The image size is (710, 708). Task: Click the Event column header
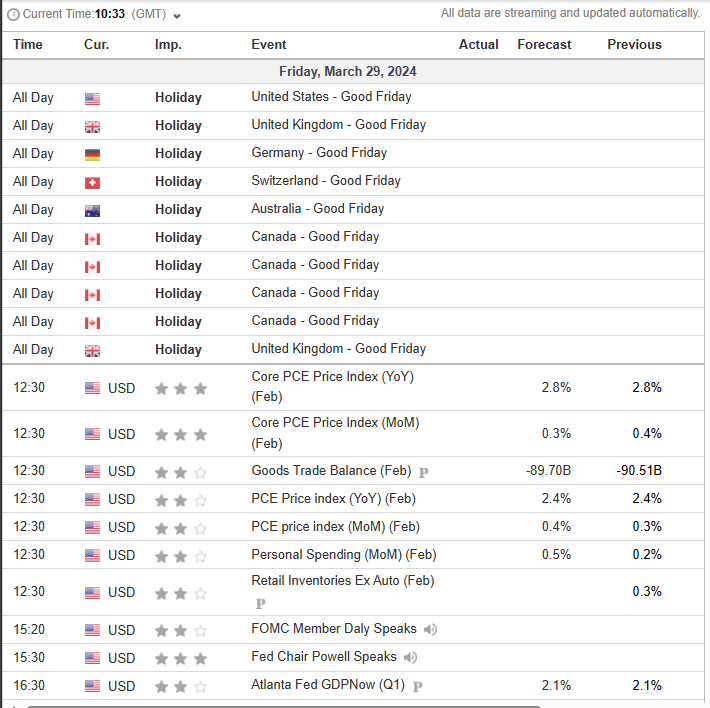[269, 44]
